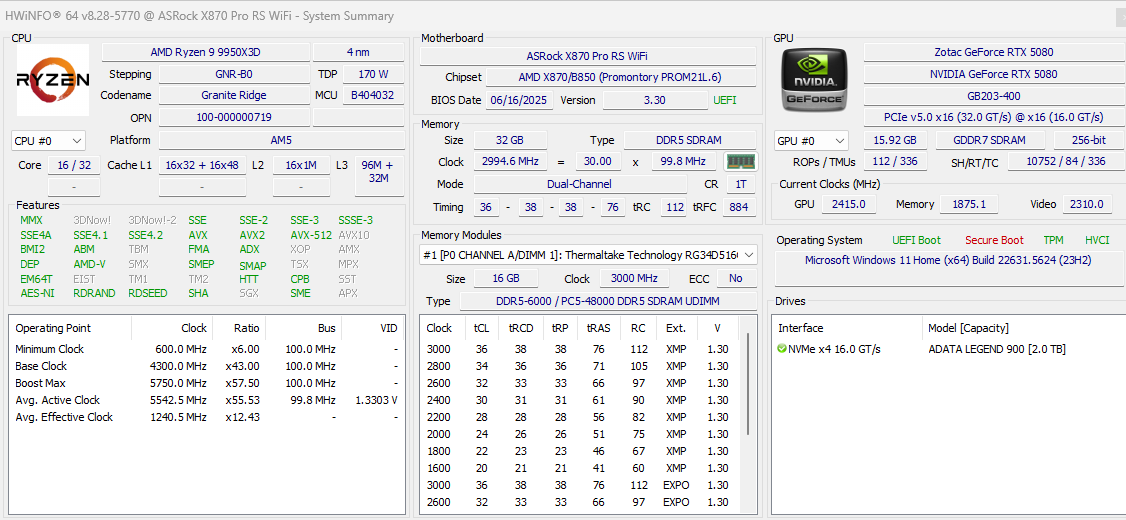Viewport: 1126px width, 520px height.
Task: Select the 06/16/2025 BIOS date value
Action: 519,101
